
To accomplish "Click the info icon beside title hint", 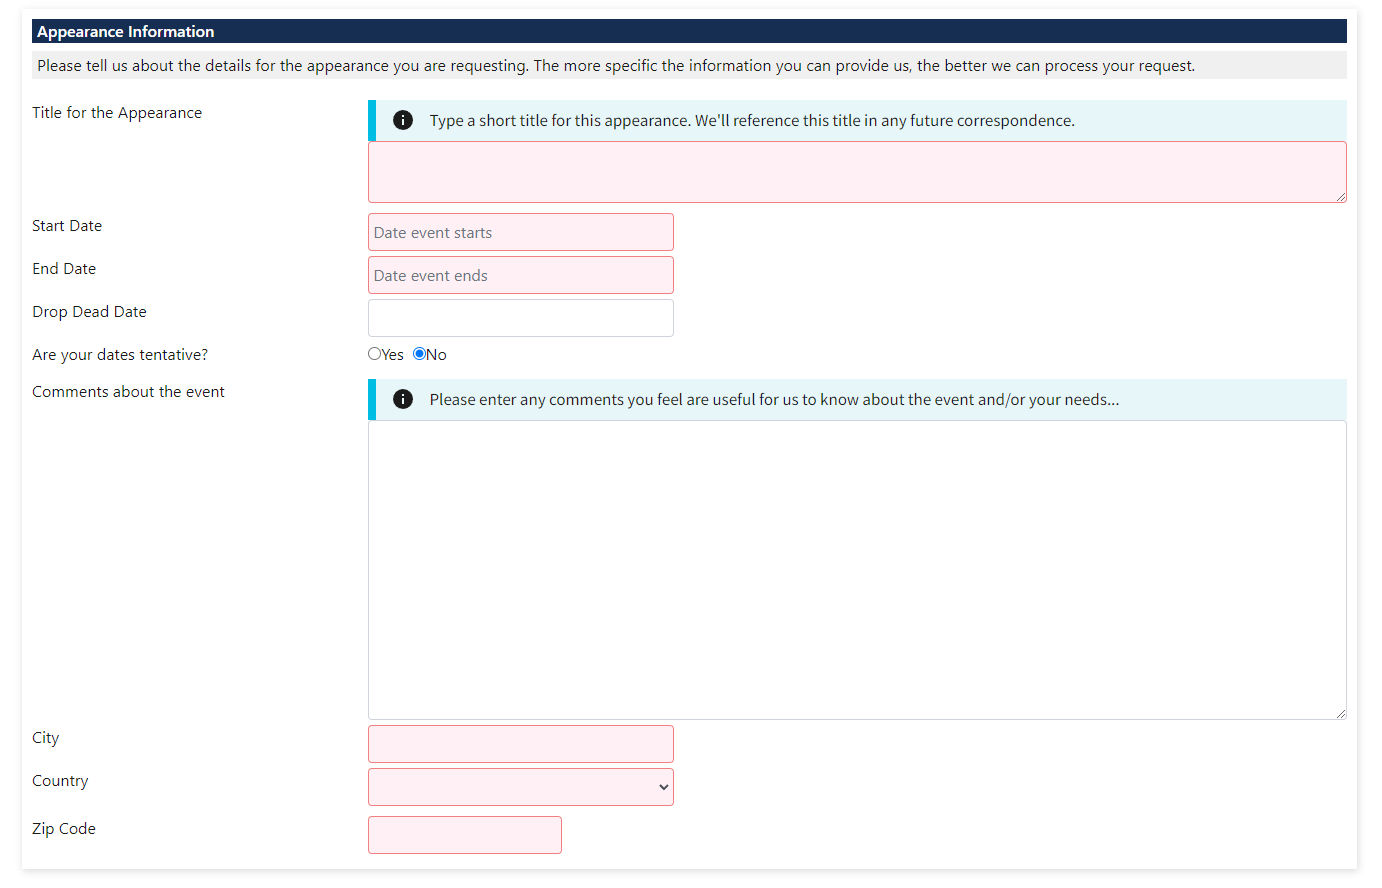I will click(x=403, y=120).
